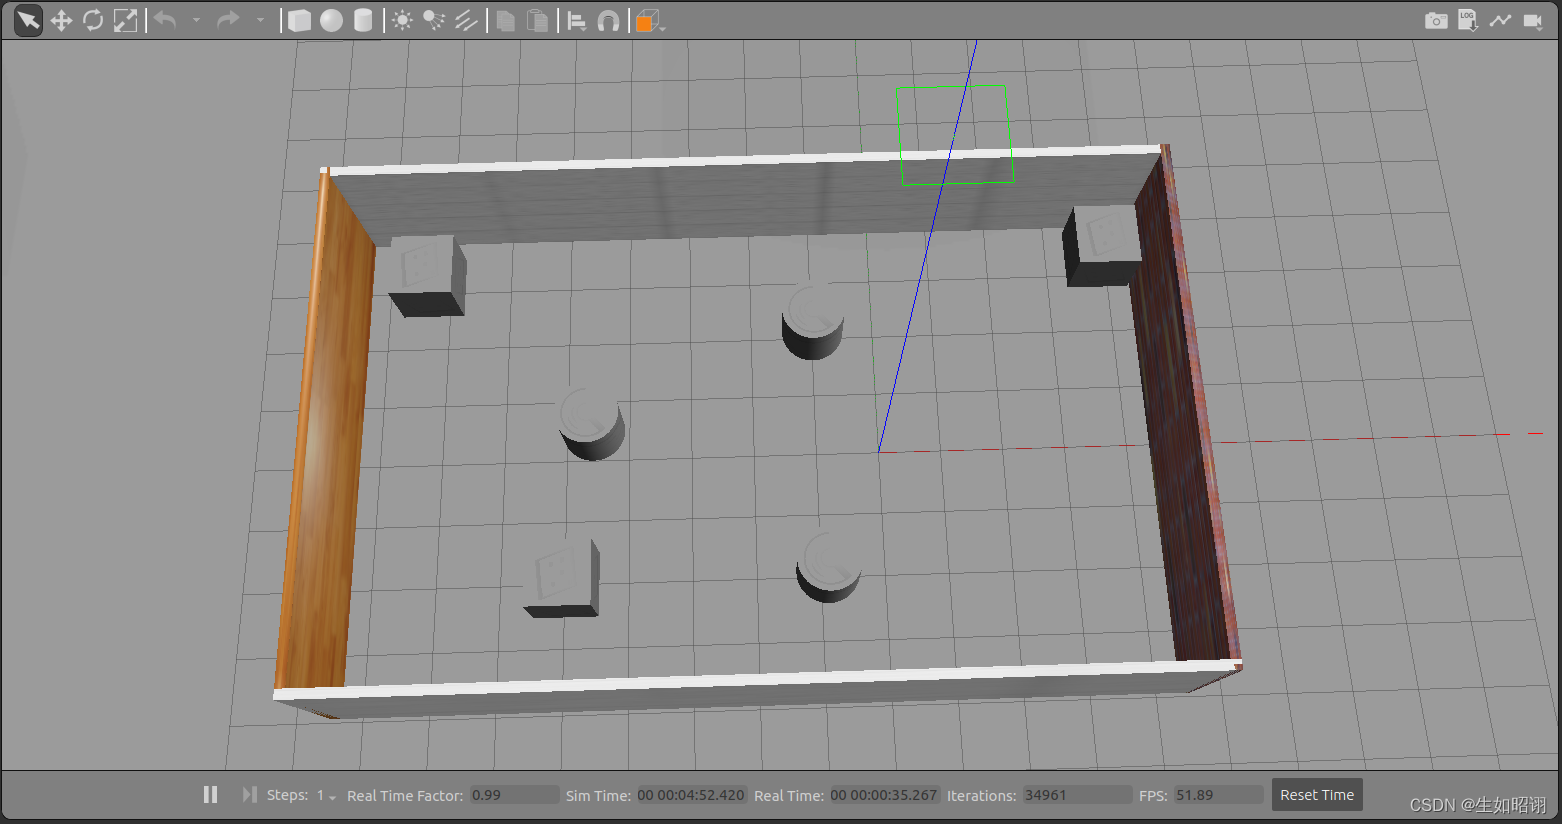The width and height of the screenshot is (1562, 824).
Task: Select the cylinder nearest the back wall
Action: pos(812,321)
